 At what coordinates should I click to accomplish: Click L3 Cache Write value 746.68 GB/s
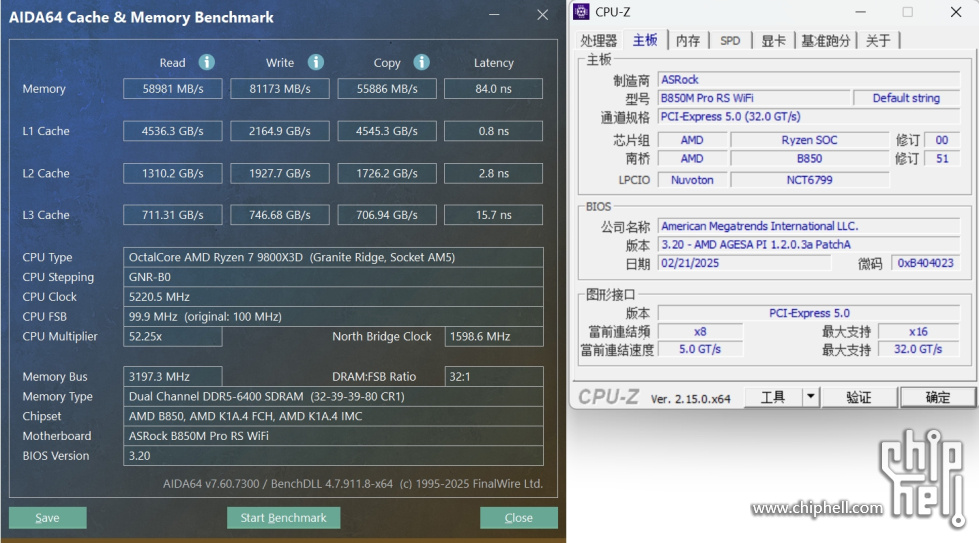pyautogui.click(x=280, y=215)
